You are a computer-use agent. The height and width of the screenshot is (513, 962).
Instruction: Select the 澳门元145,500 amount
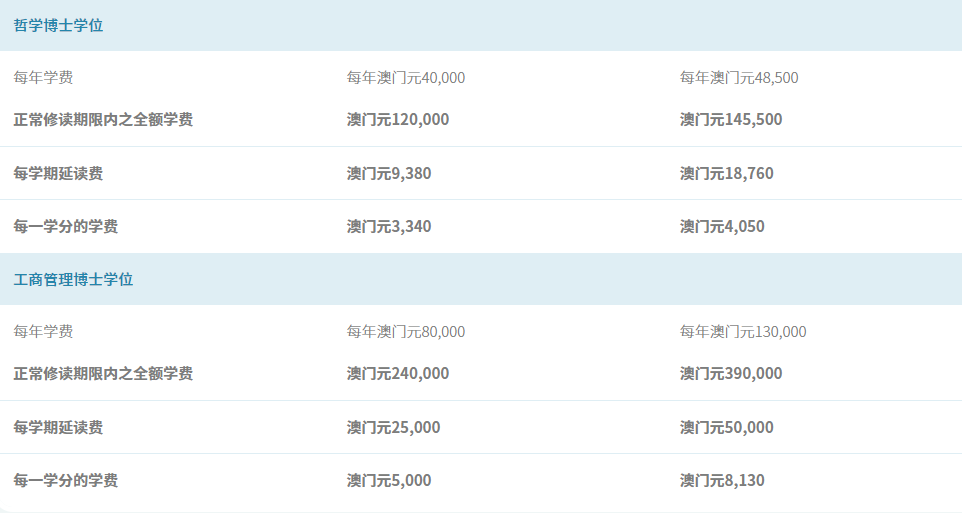pos(731,119)
